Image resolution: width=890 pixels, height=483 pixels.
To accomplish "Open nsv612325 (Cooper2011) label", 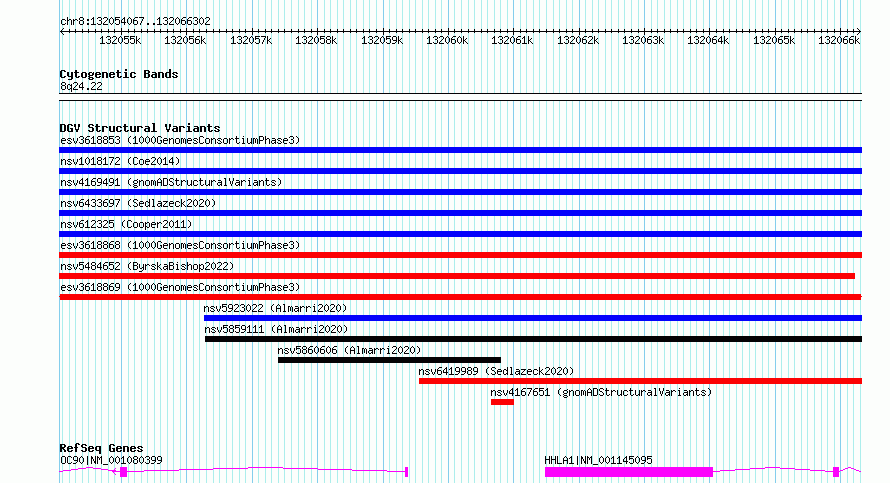I will pos(127,224).
